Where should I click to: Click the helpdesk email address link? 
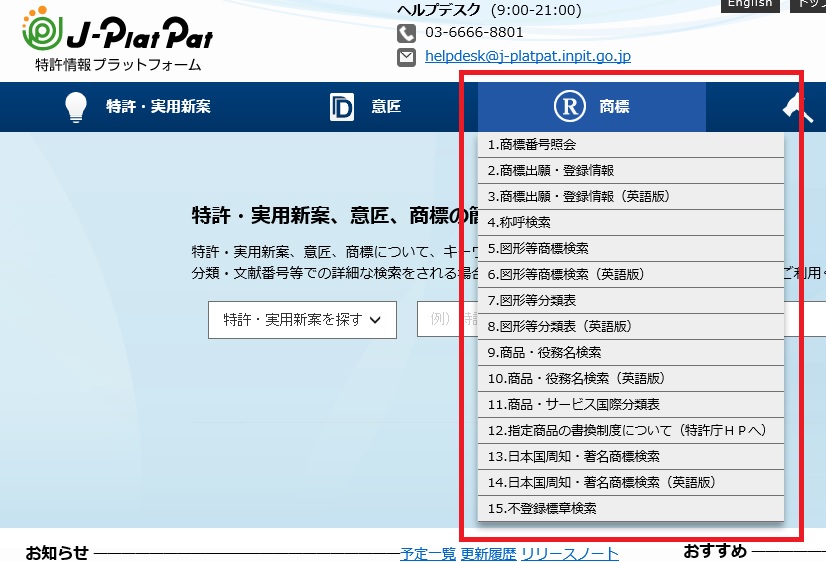tap(528, 56)
